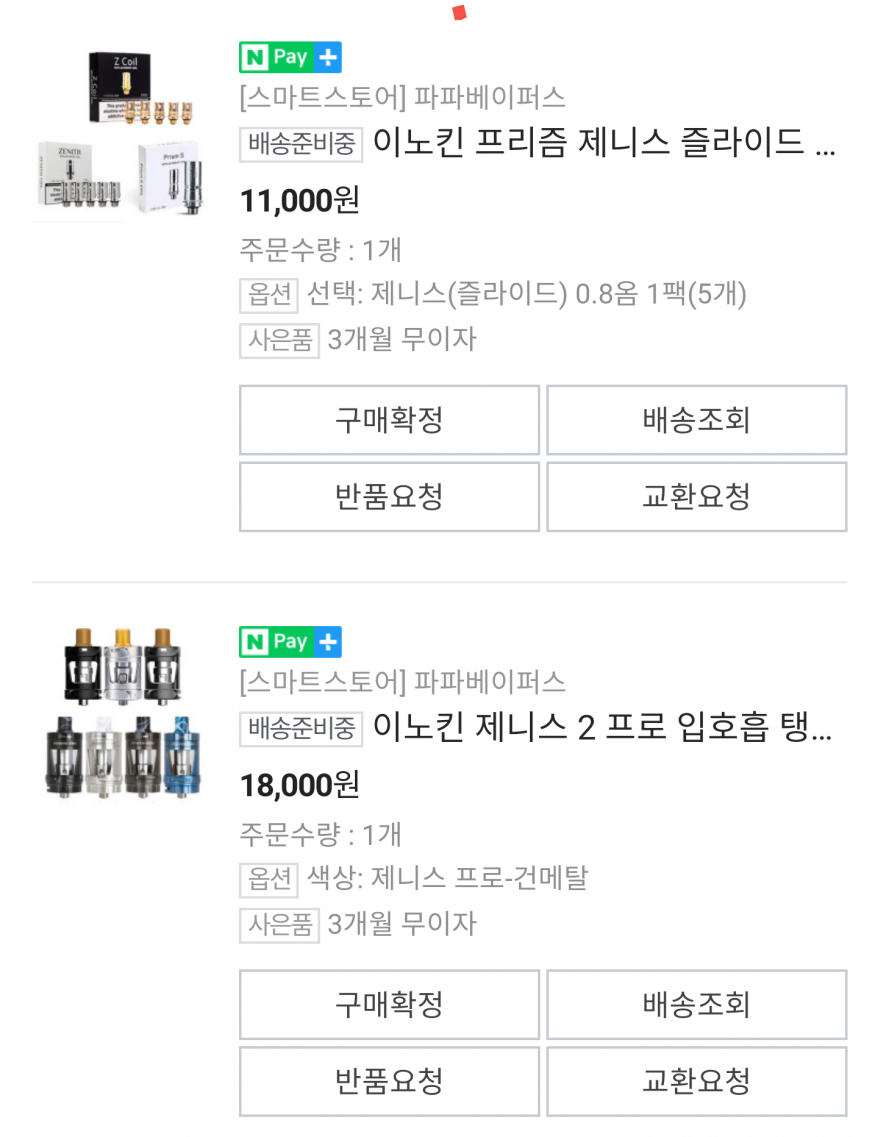Request return (반품요청) for the 18,000원 tank order

point(389,1081)
